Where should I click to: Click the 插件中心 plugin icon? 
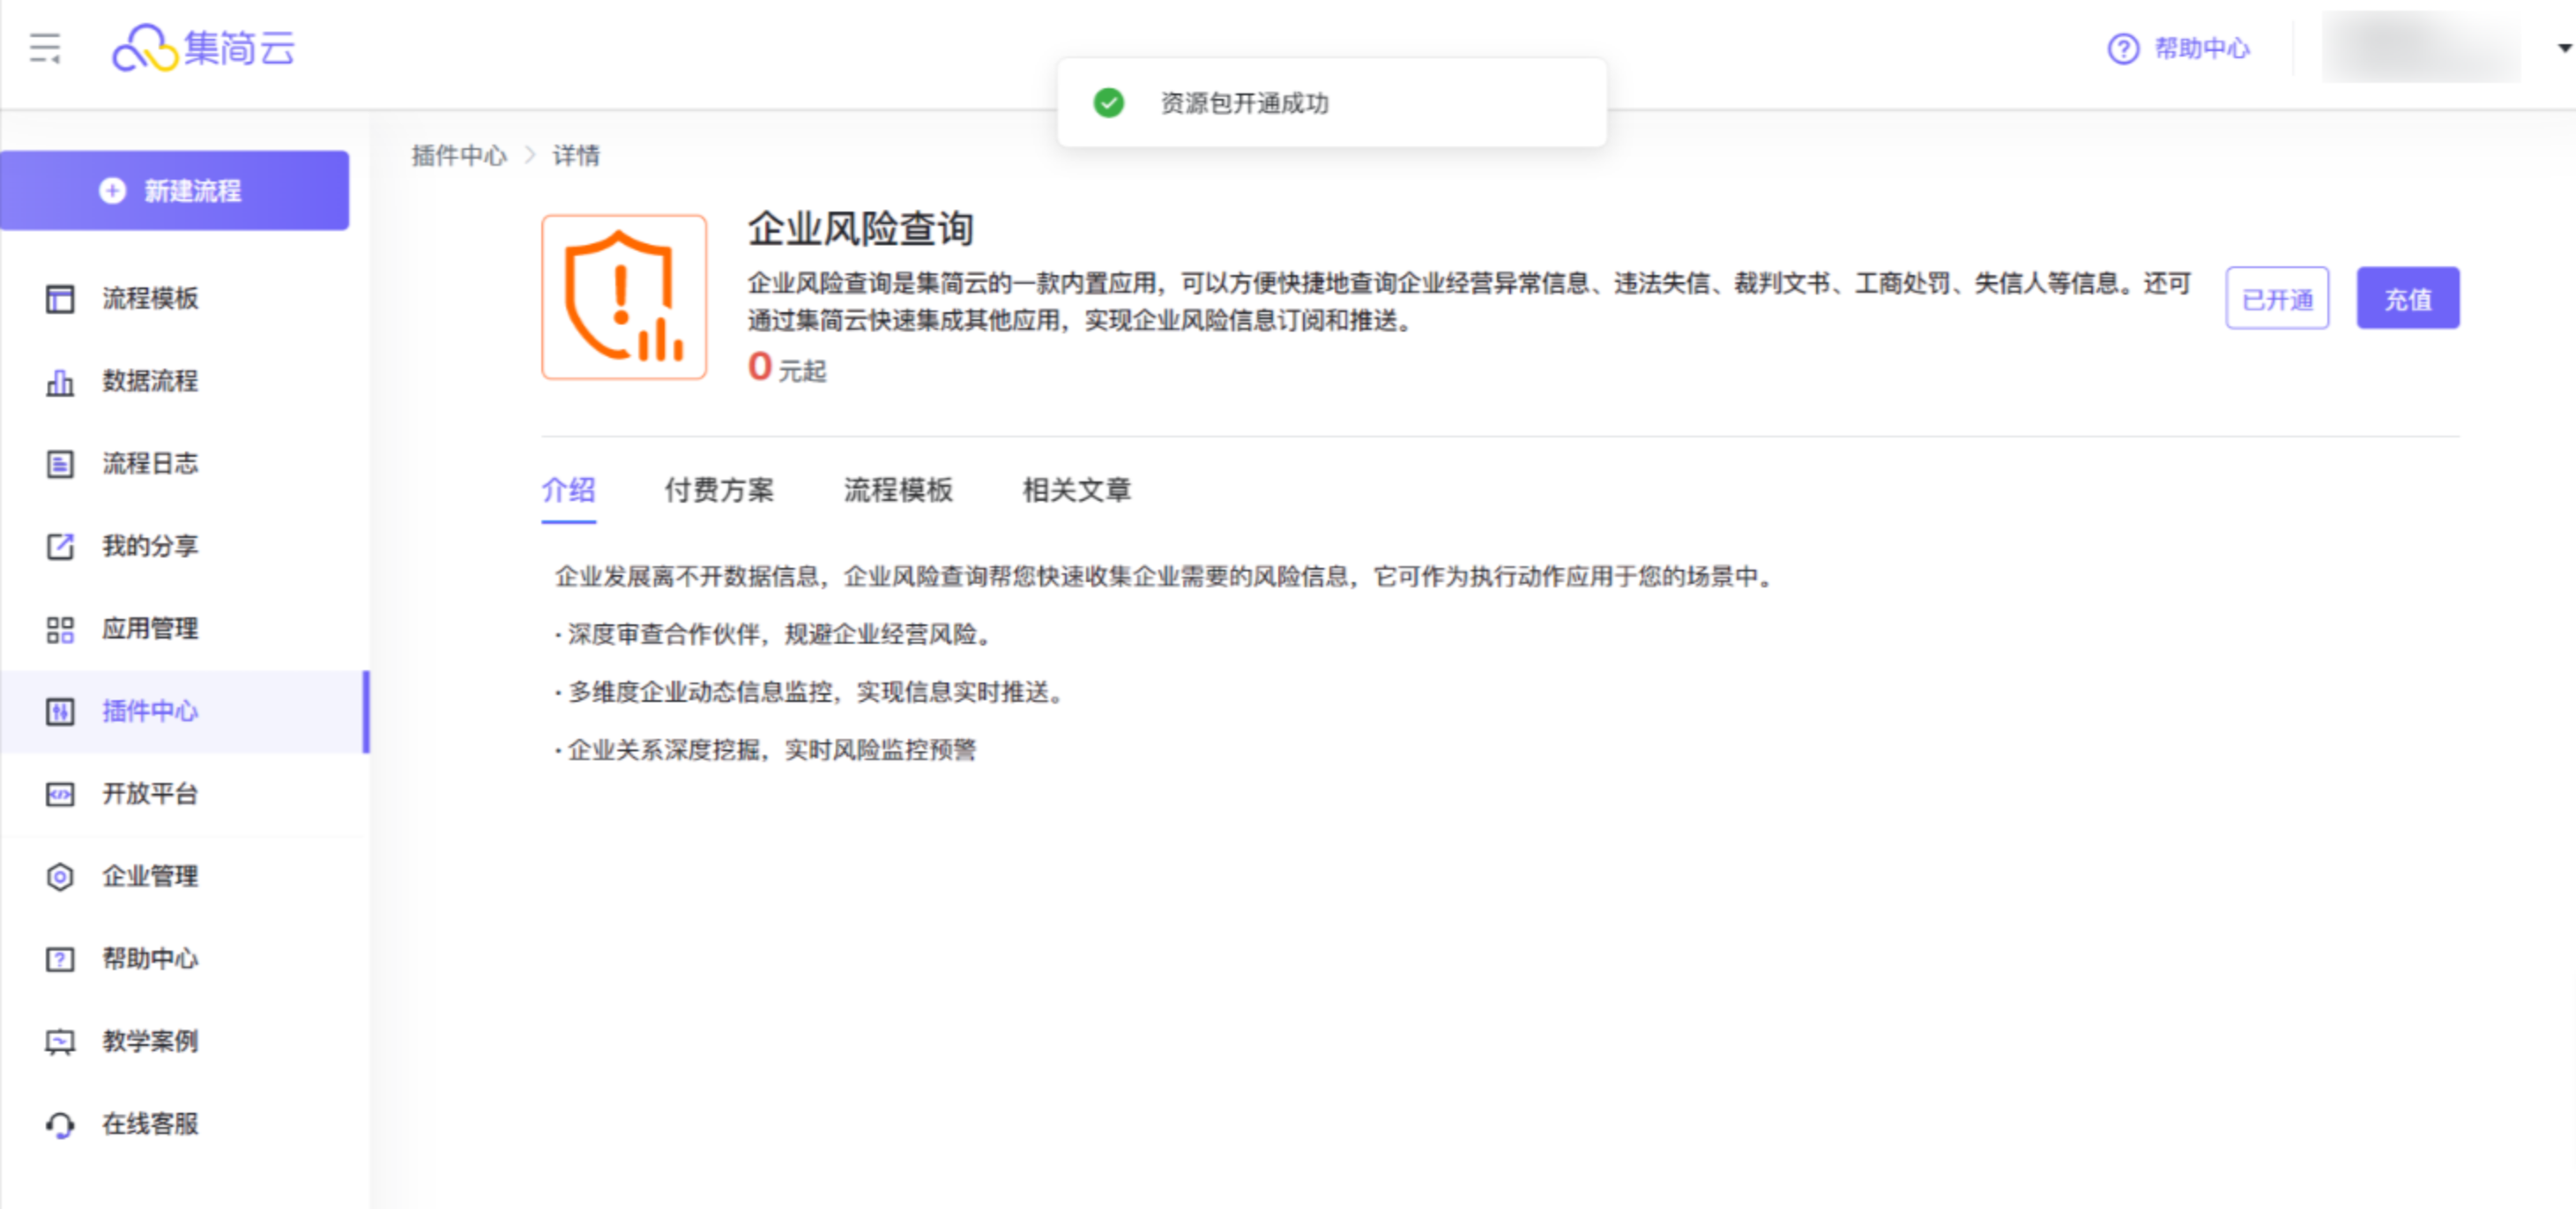pos(60,711)
